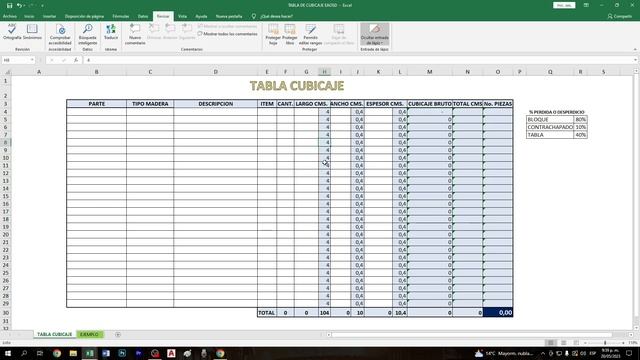Viewport: 640px width, 360px height.
Task: Open Ribbon display options icon
Action: click(x=586, y=5)
